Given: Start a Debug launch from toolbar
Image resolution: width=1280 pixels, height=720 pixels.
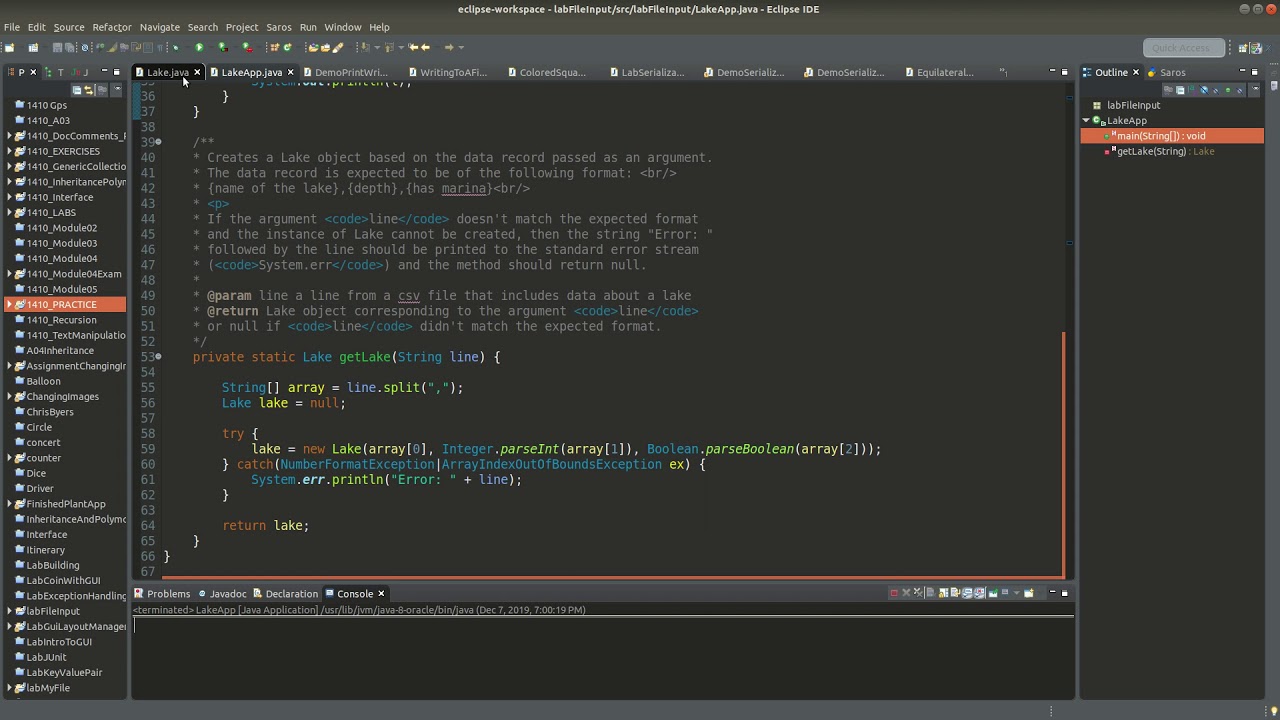Looking at the screenshot, I should 174,47.
